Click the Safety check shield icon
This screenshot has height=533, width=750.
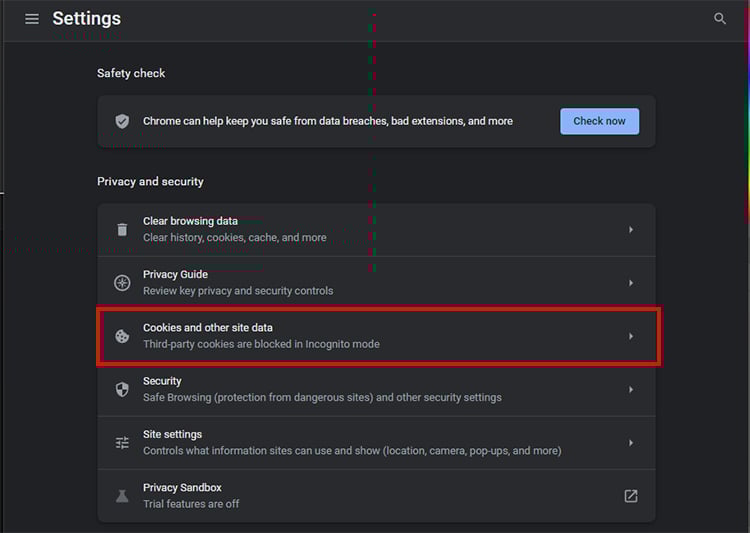[122, 121]
